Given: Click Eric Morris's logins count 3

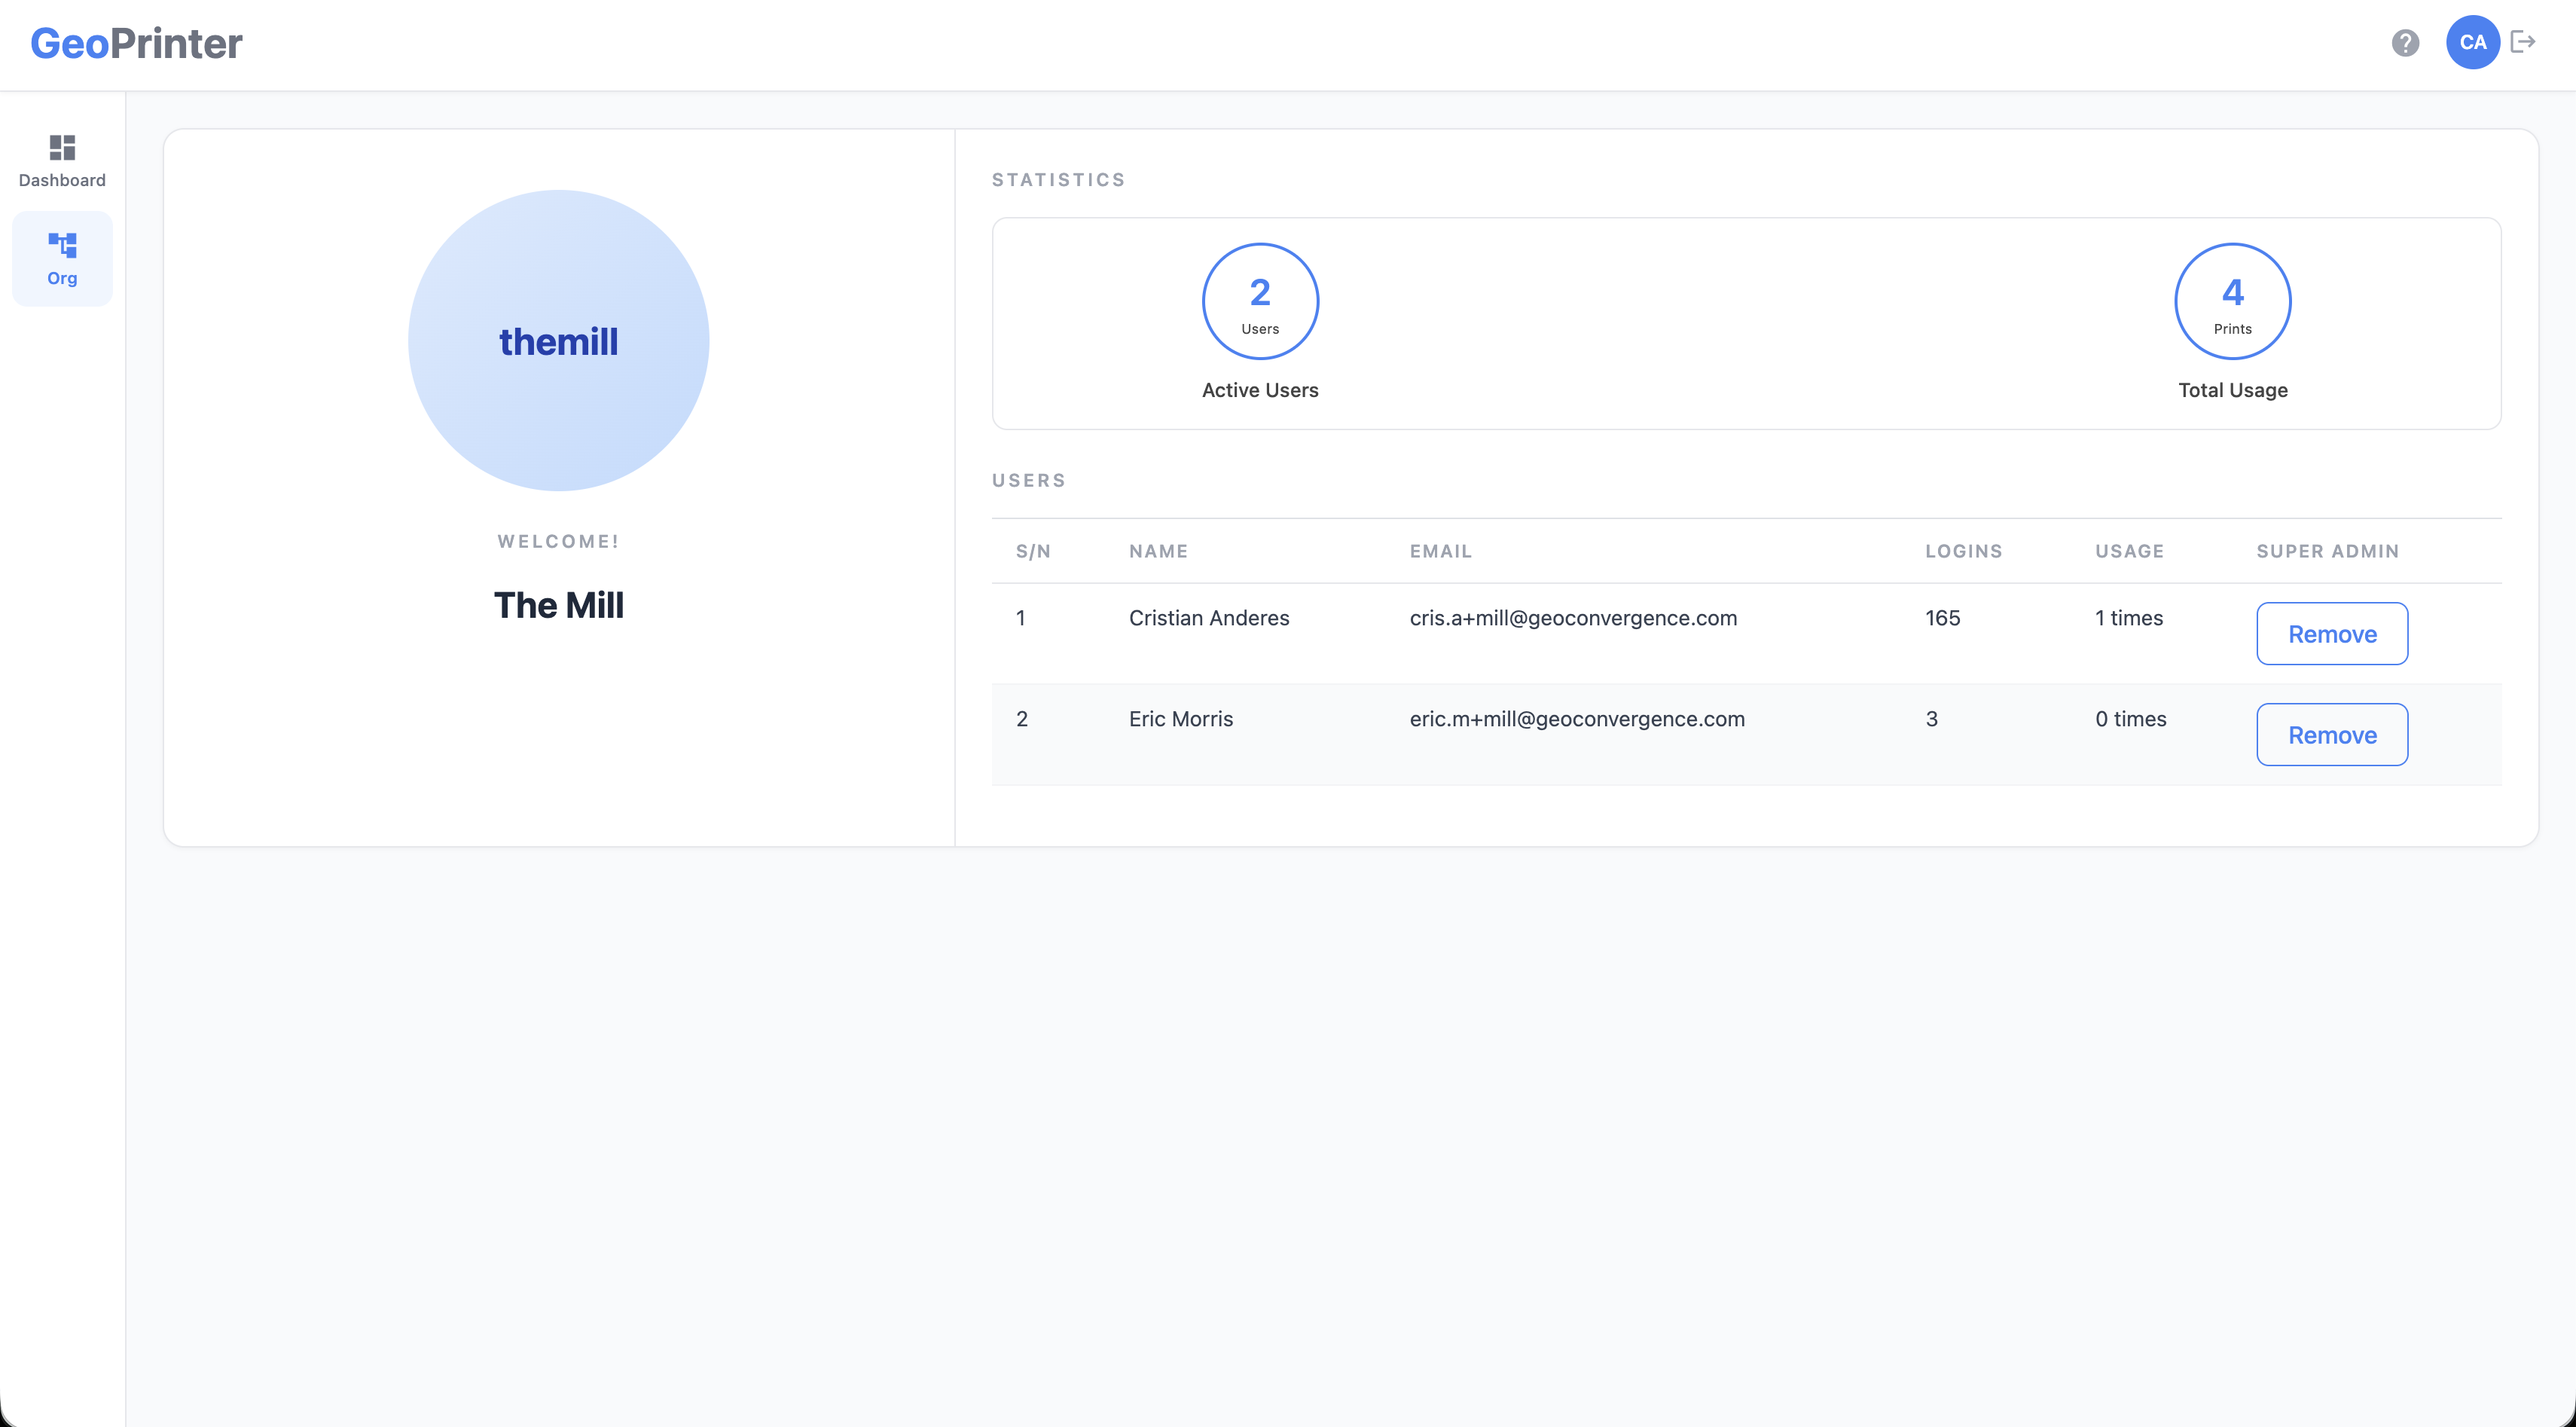Looking at the screenshot, I should tap(1932, 719).
